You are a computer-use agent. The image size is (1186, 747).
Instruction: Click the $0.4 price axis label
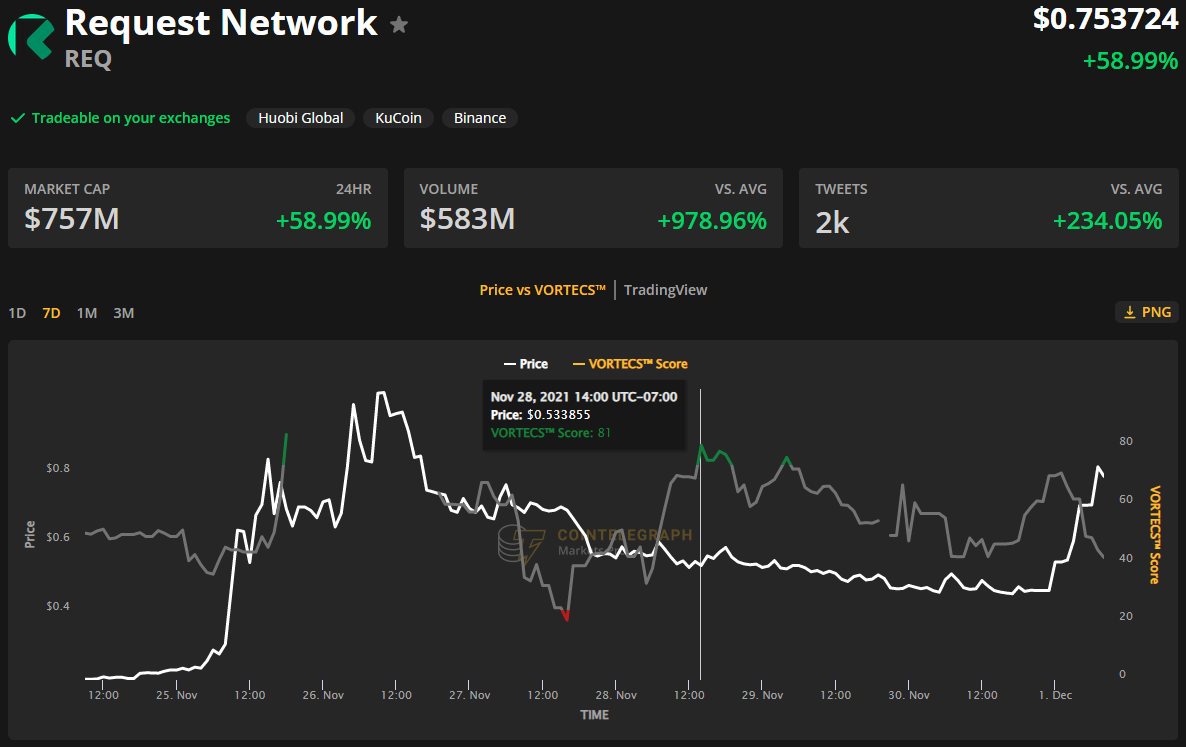coord(57,606)
